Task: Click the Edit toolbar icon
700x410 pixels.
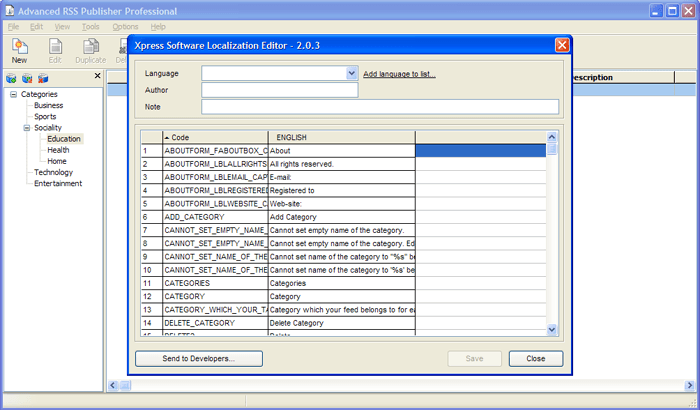Action: 55,51
